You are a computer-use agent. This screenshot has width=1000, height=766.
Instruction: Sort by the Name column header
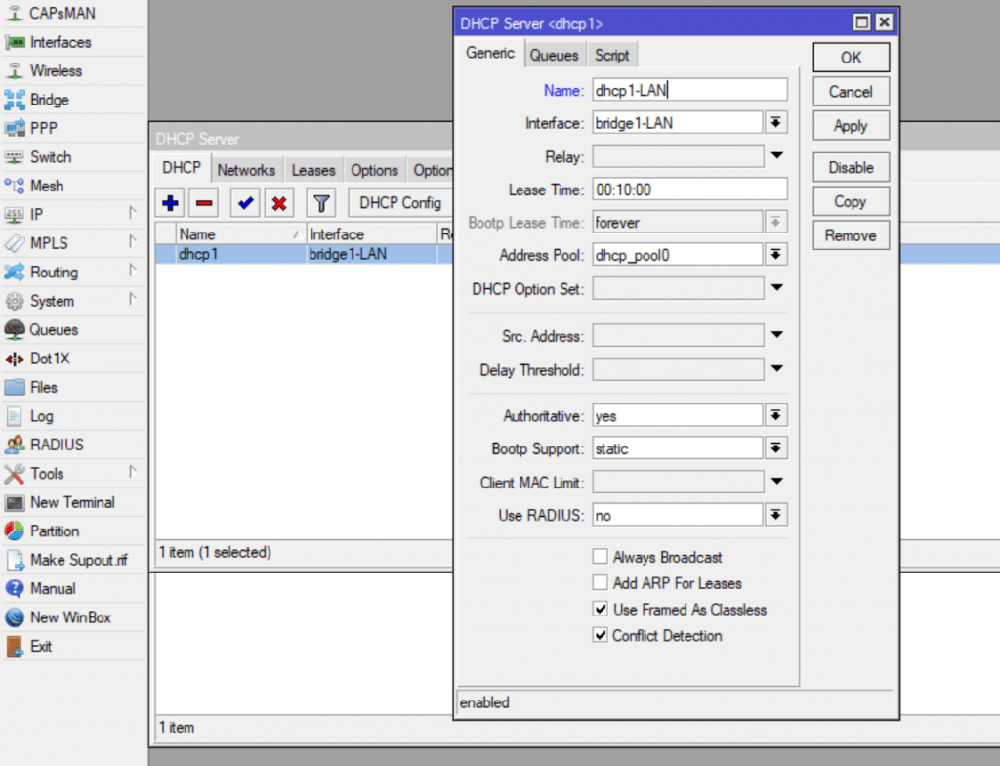click(240, 234)
